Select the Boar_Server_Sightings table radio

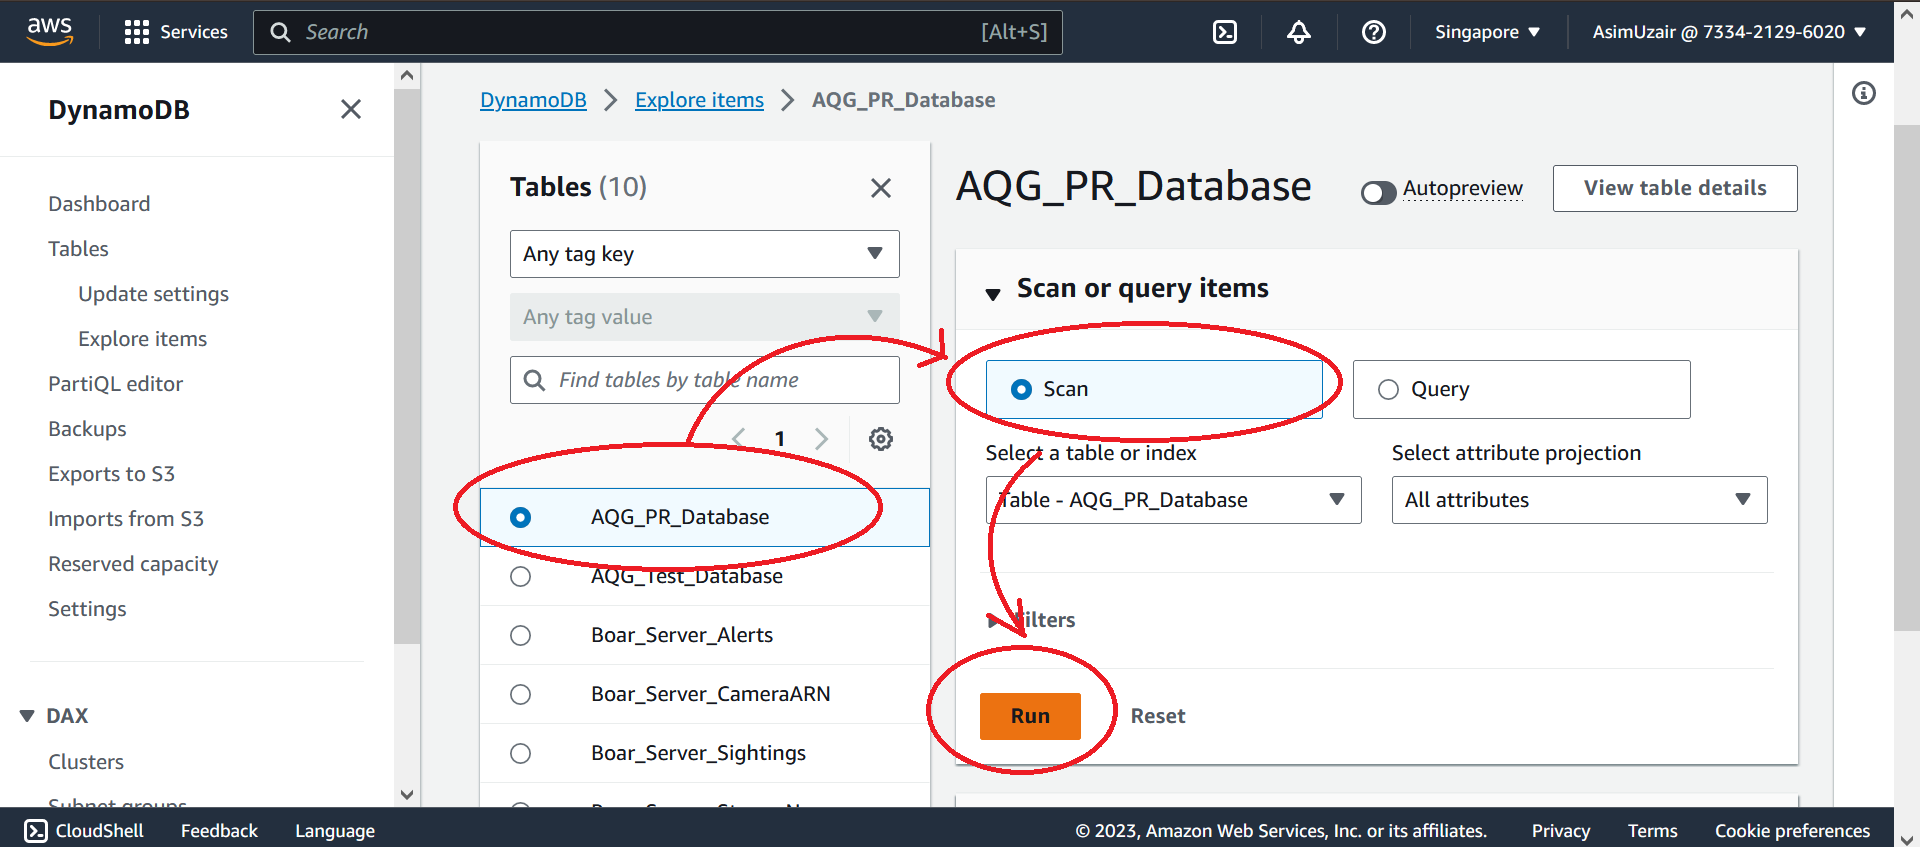pyautogui.click(x=520, y=753)
